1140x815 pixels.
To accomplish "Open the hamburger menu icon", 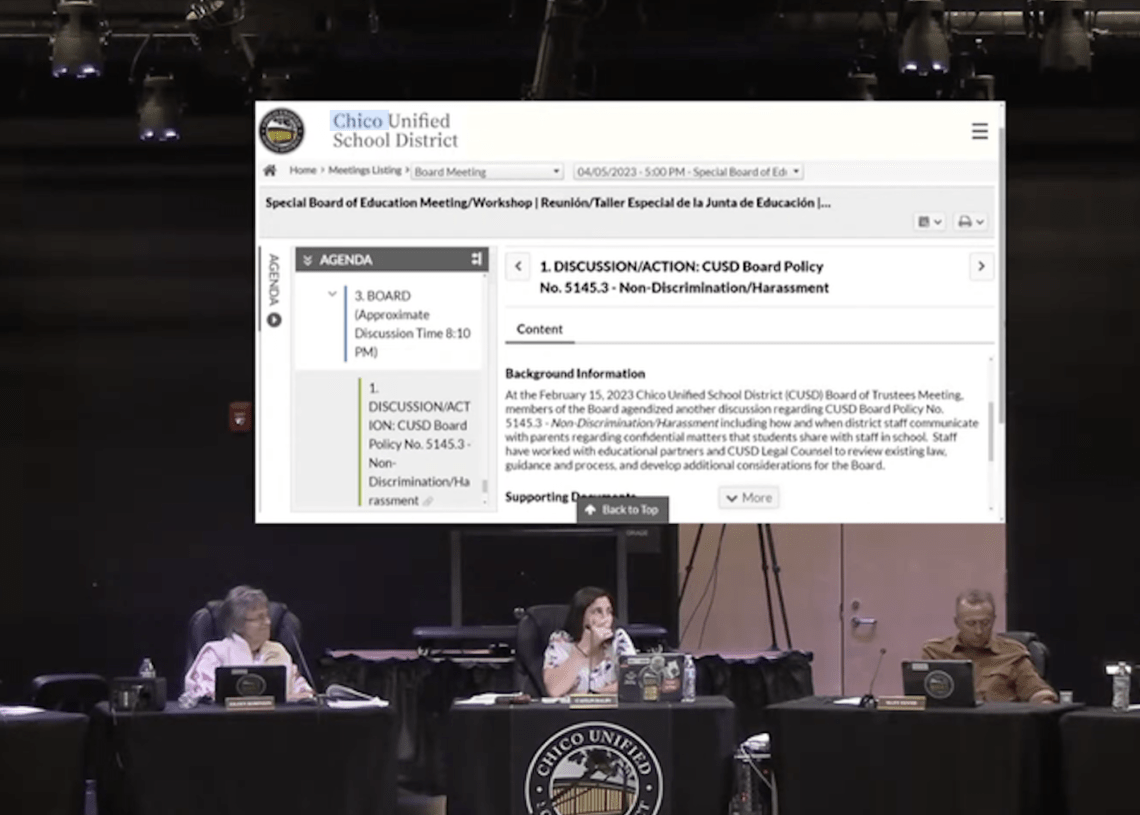I will 979,131.
